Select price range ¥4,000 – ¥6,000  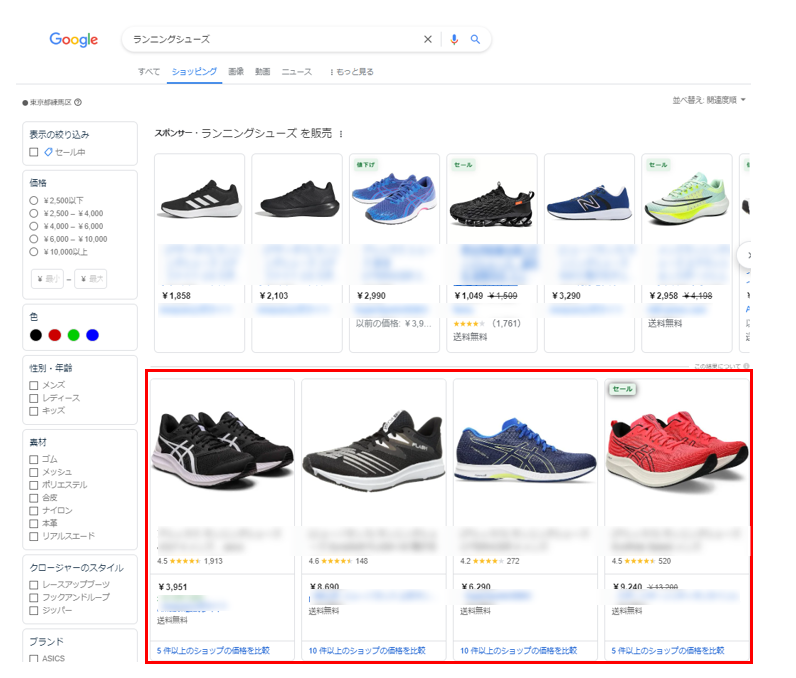pos(34,226)
